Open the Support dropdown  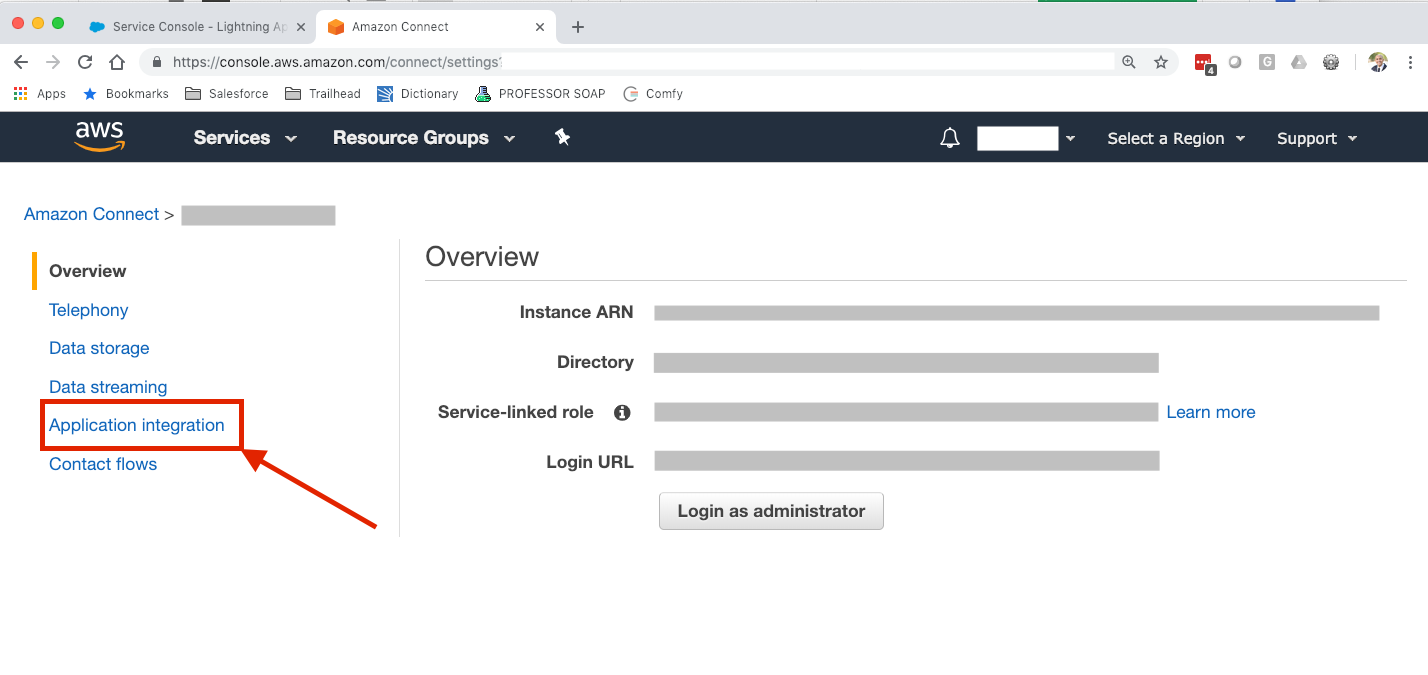(1317, 138)
